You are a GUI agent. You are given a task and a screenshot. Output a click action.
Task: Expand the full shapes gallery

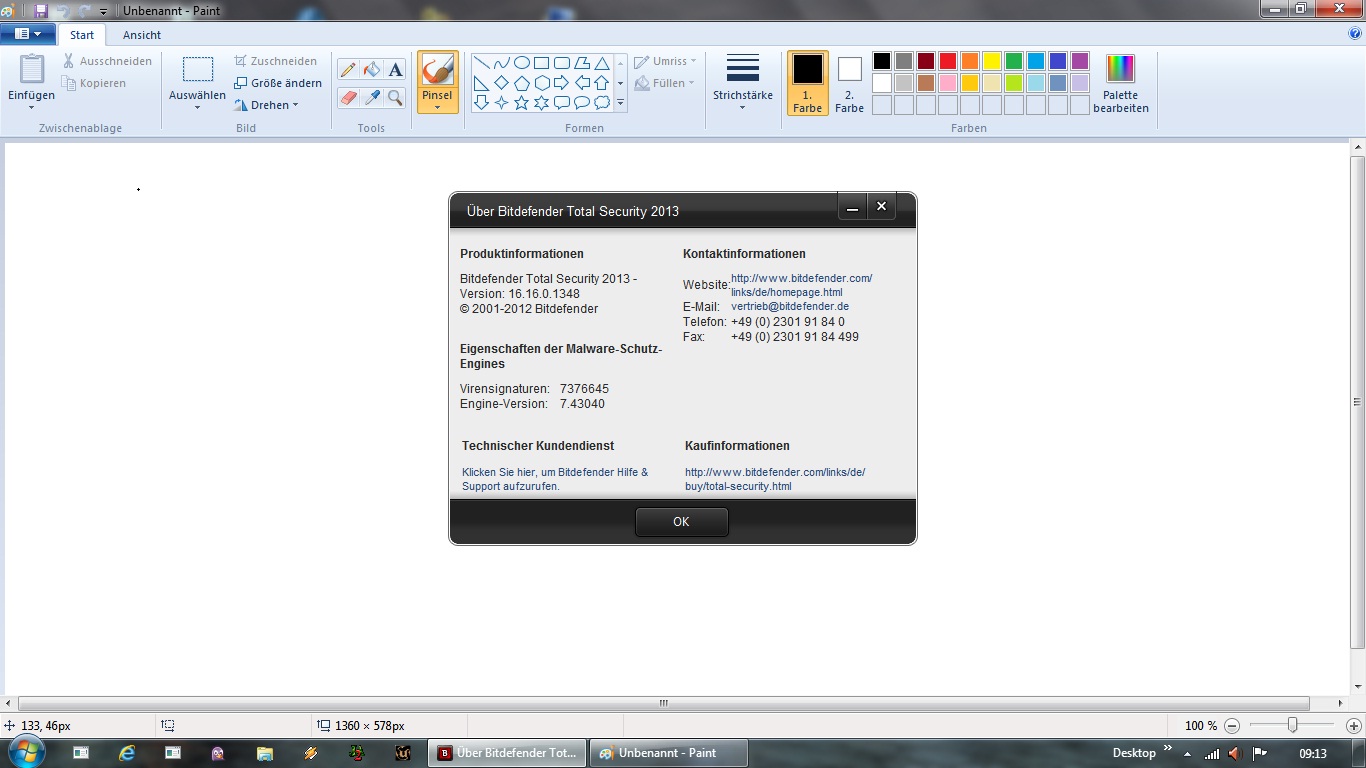pos(620,102)
